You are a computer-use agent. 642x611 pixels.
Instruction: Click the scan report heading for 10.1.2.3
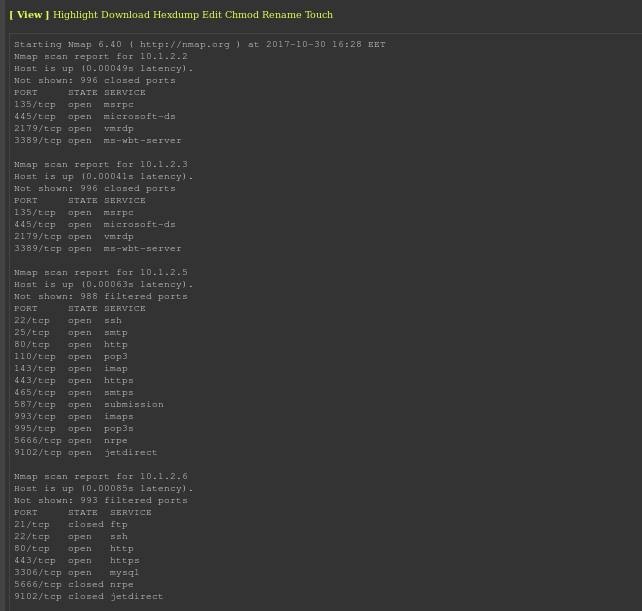[x=100, y=164]
